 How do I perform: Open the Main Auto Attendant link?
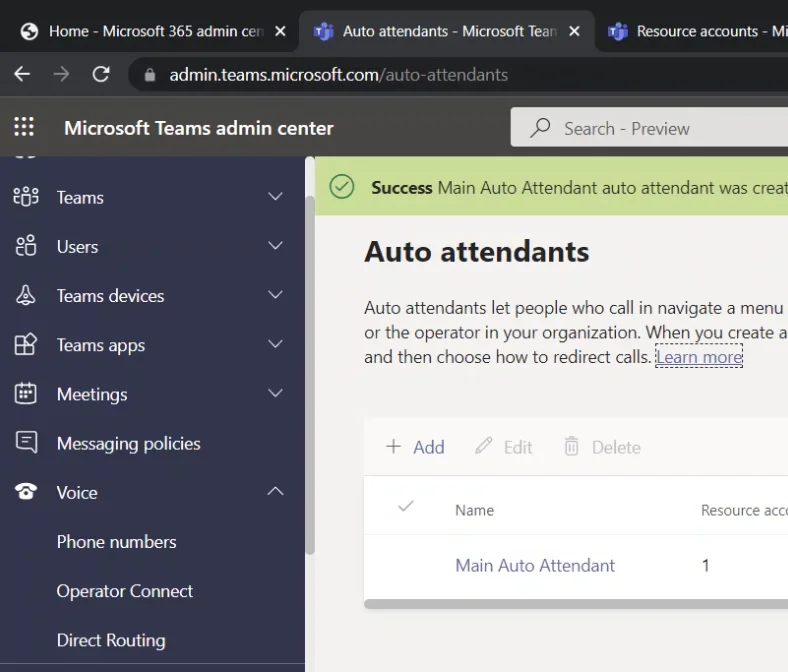pos(535,565)
